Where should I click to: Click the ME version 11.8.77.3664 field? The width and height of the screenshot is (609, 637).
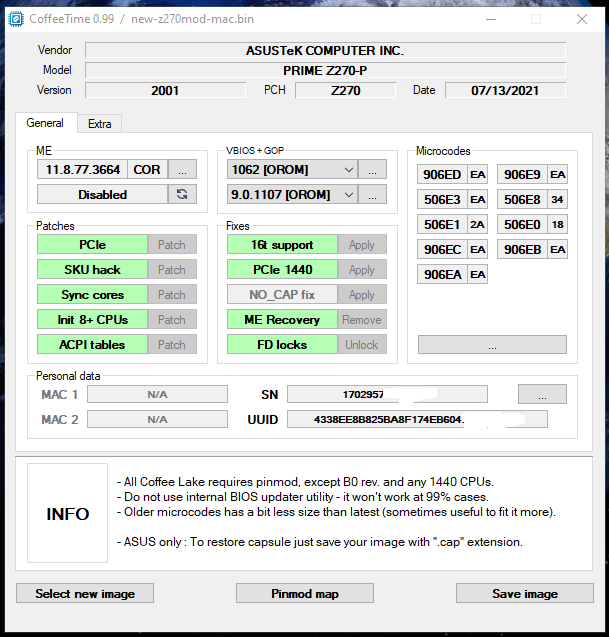(82, 169)
